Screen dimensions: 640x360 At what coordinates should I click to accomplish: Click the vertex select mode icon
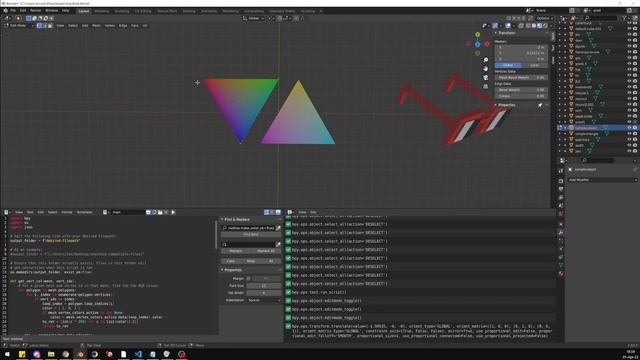(x=39, y=25)
